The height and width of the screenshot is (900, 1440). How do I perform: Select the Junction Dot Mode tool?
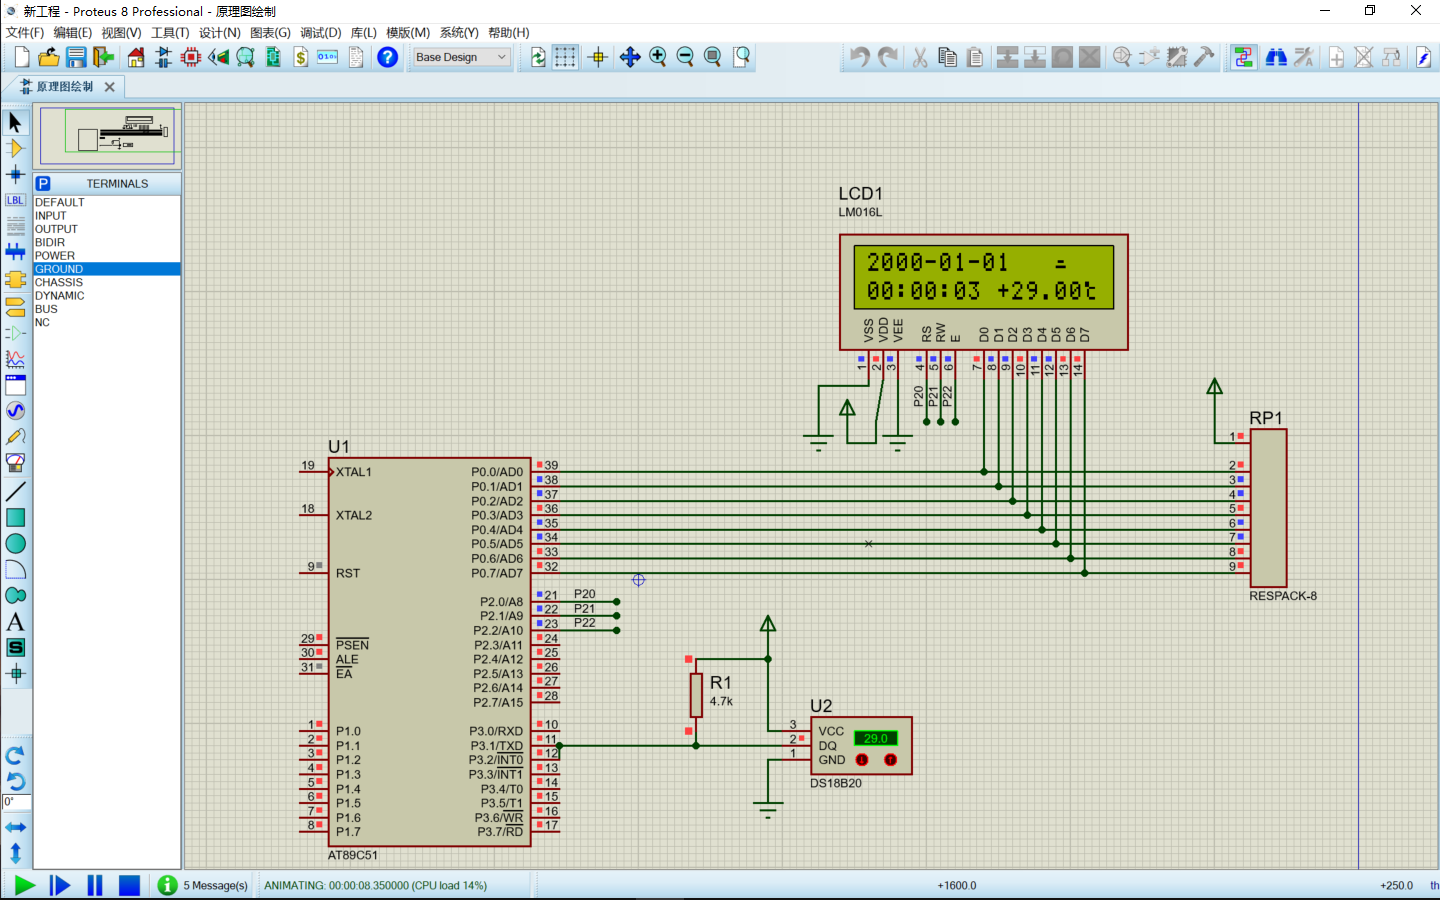[x=15, y=174]
